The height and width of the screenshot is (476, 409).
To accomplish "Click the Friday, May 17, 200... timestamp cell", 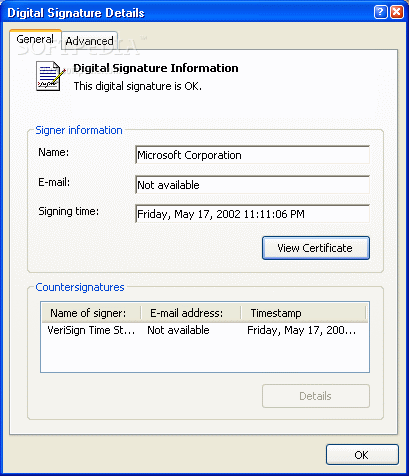I will tap(301, 330).
